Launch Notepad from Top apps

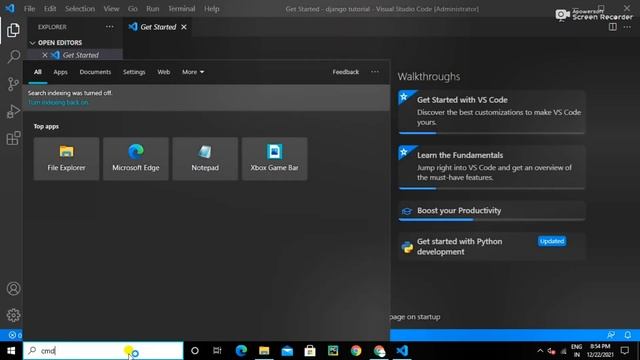point(205,159)
